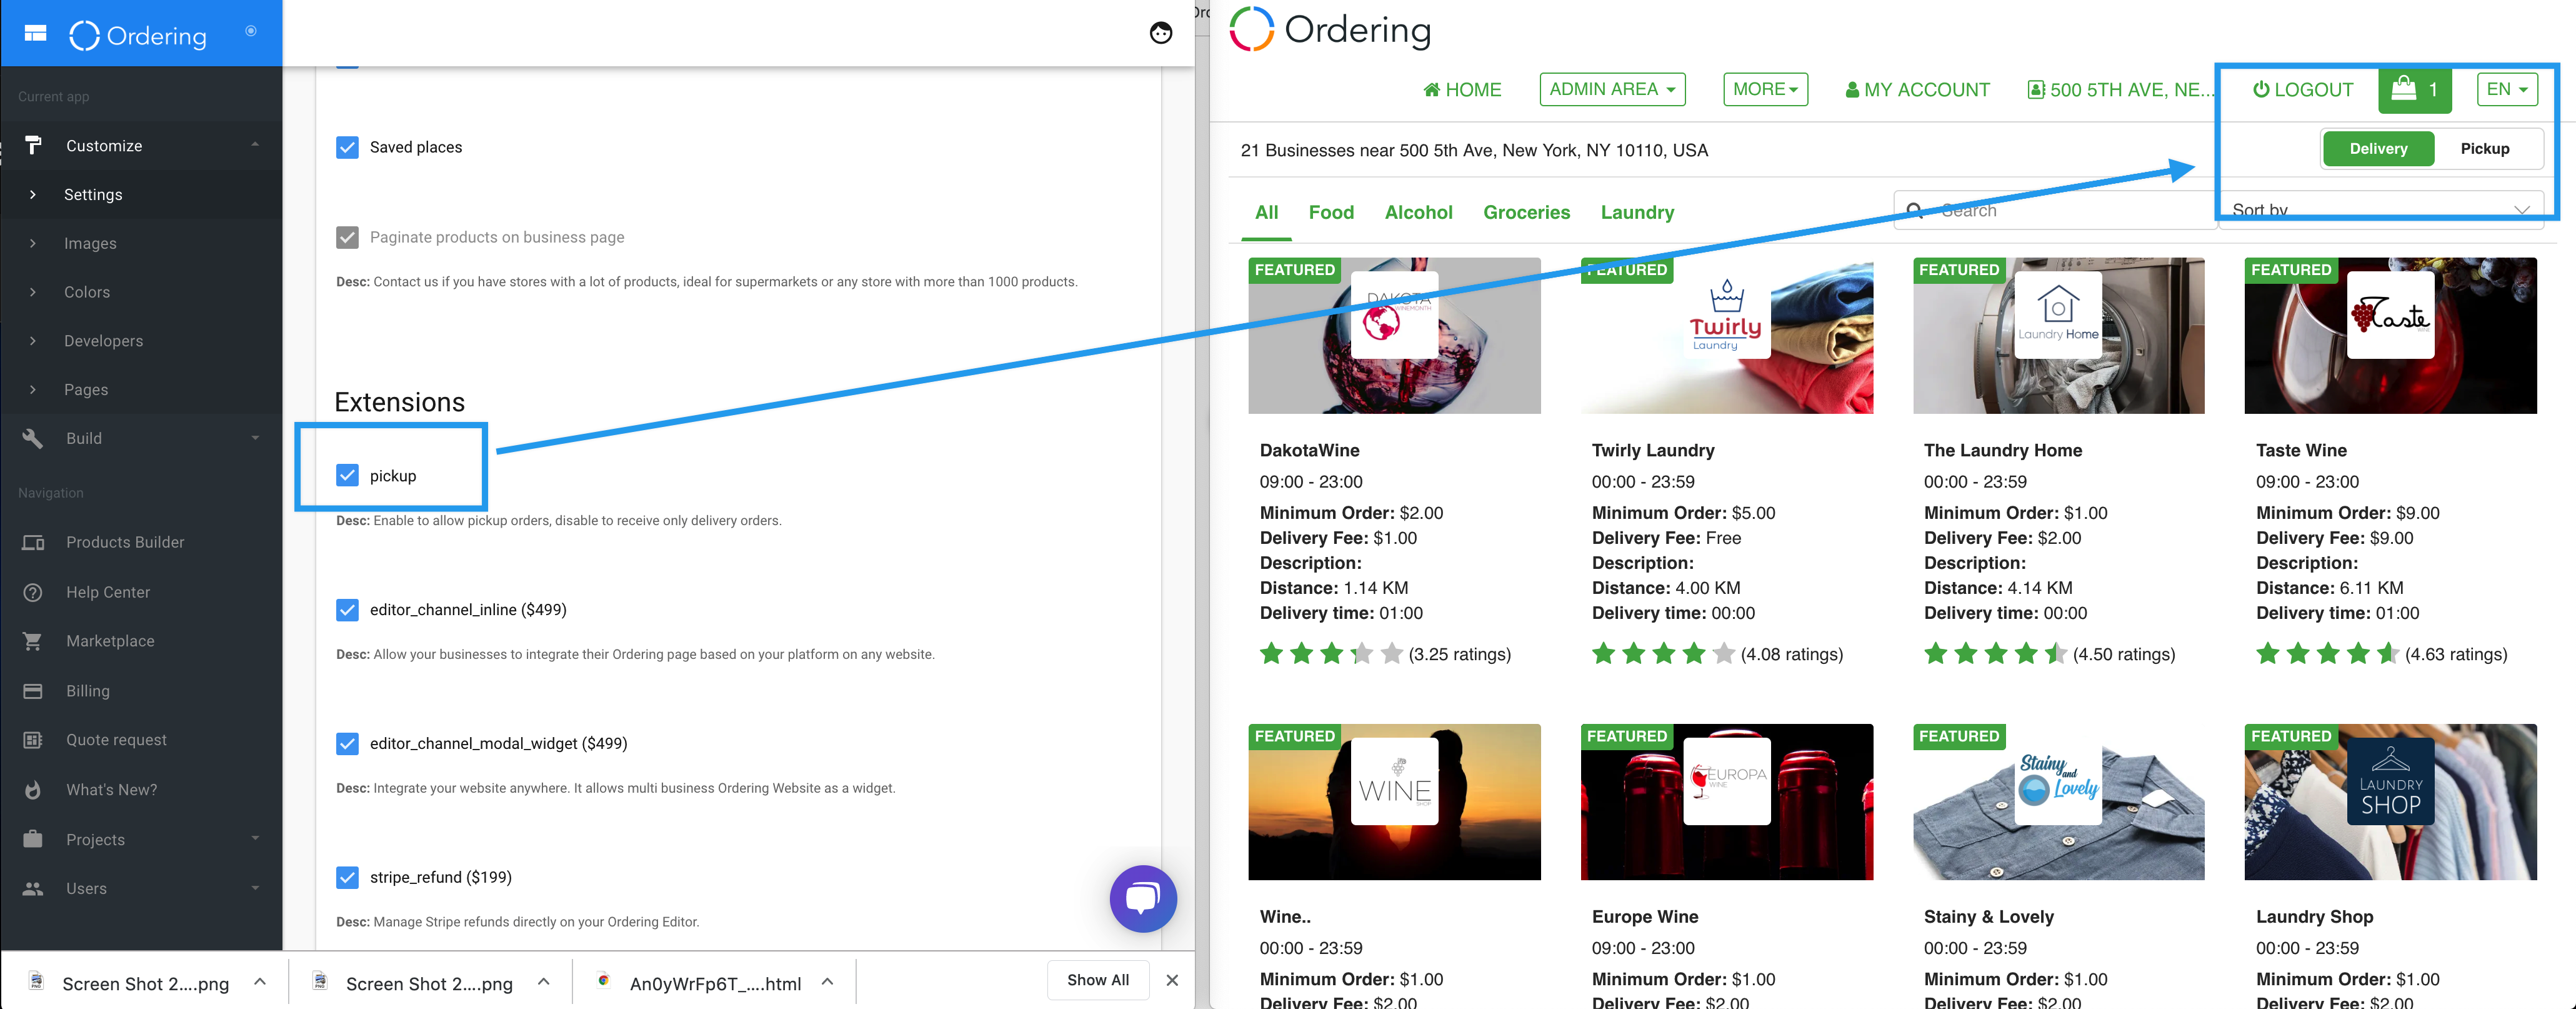The image size is (2576, 1009).
Task: Disable stripe_refund extension checkbox
Action: point(347,877)
